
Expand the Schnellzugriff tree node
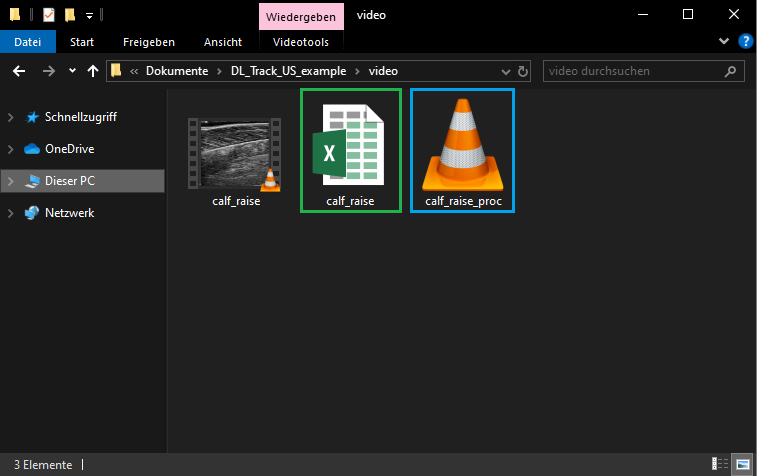pyautogui.click(x=11, y=117)
